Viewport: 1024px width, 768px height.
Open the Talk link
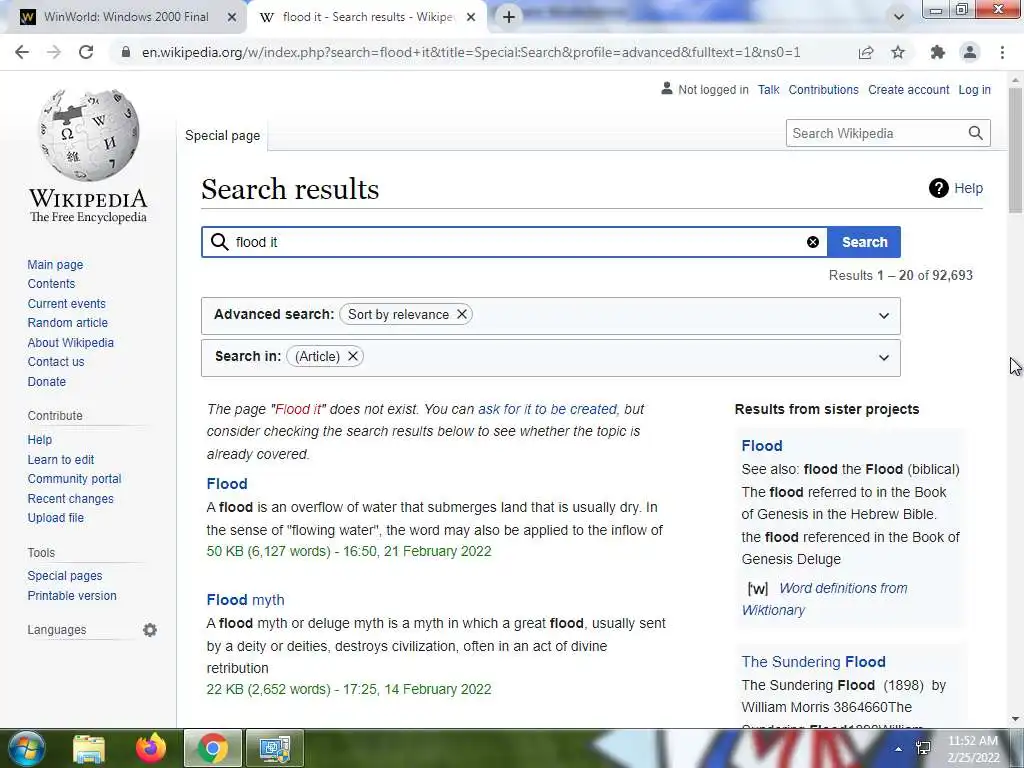[x=769, y=90]
